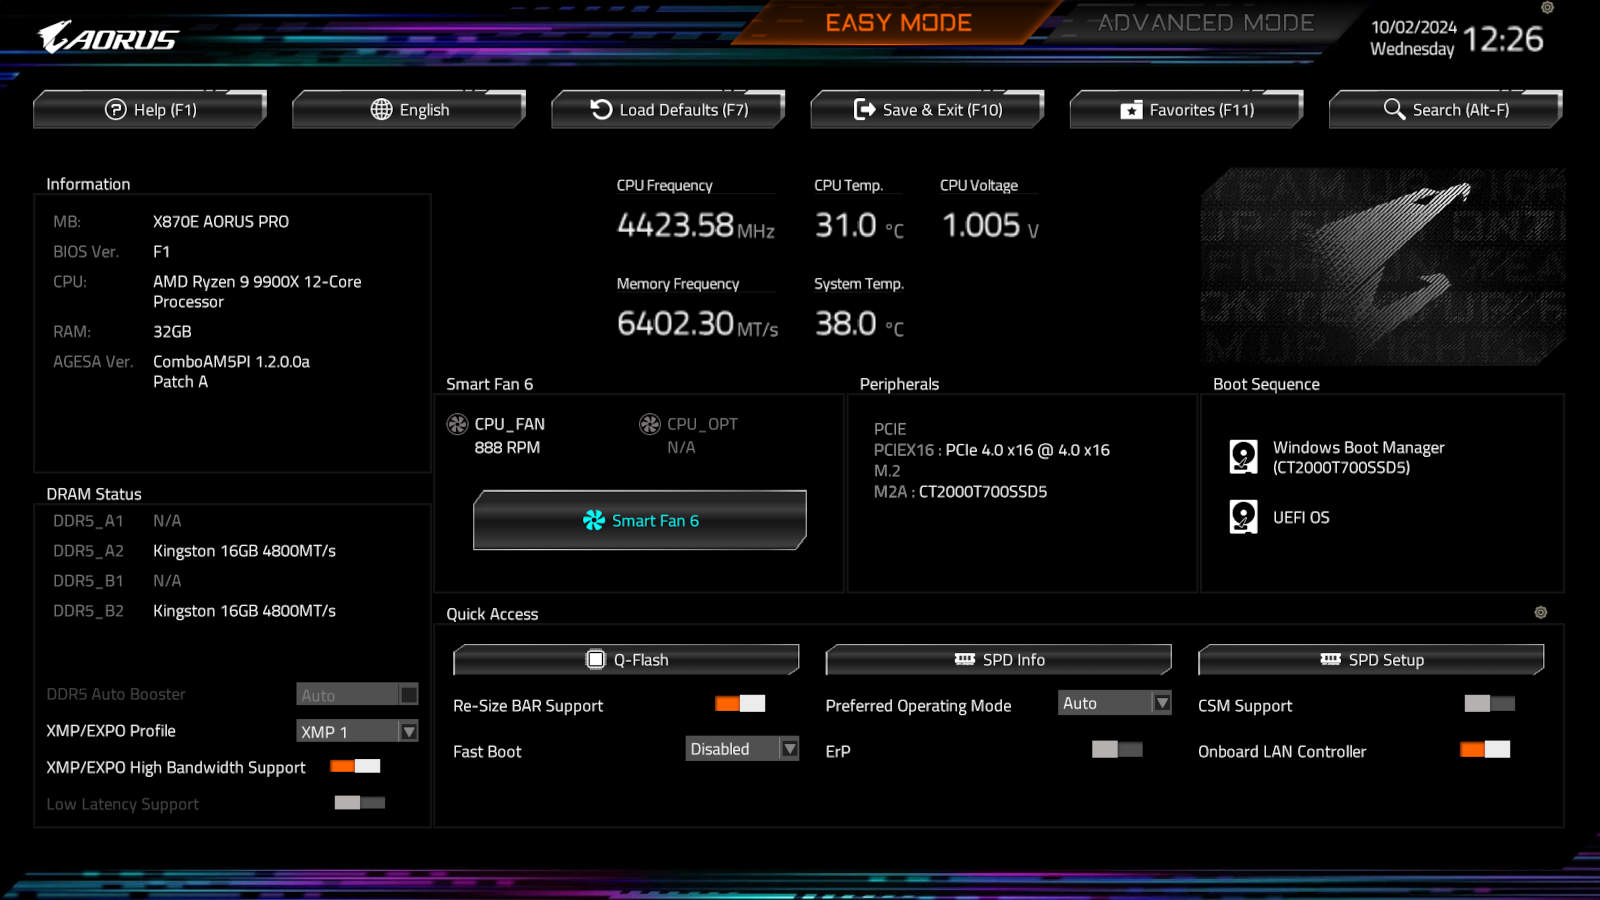The image size is (1600, 900).
Task: Click Save & Exit (F10)
Action: click(x=927, y=110)
